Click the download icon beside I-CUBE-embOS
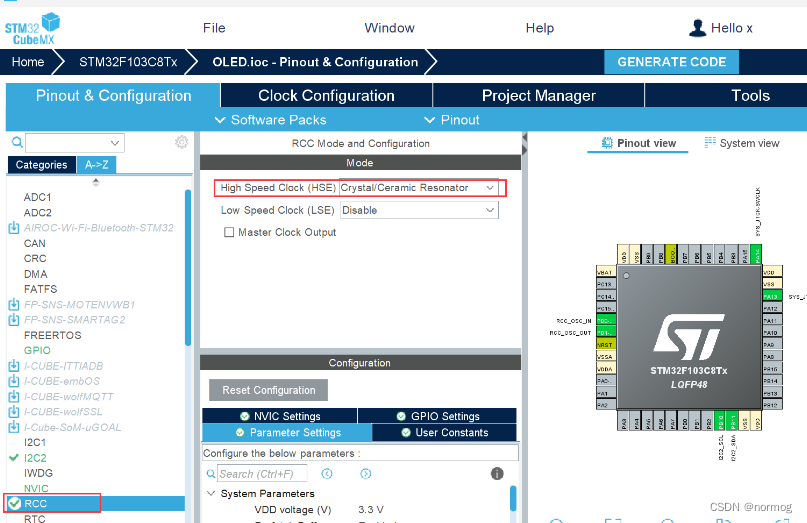The height and width of the screenshot is (523, 807). coord(14,381)
